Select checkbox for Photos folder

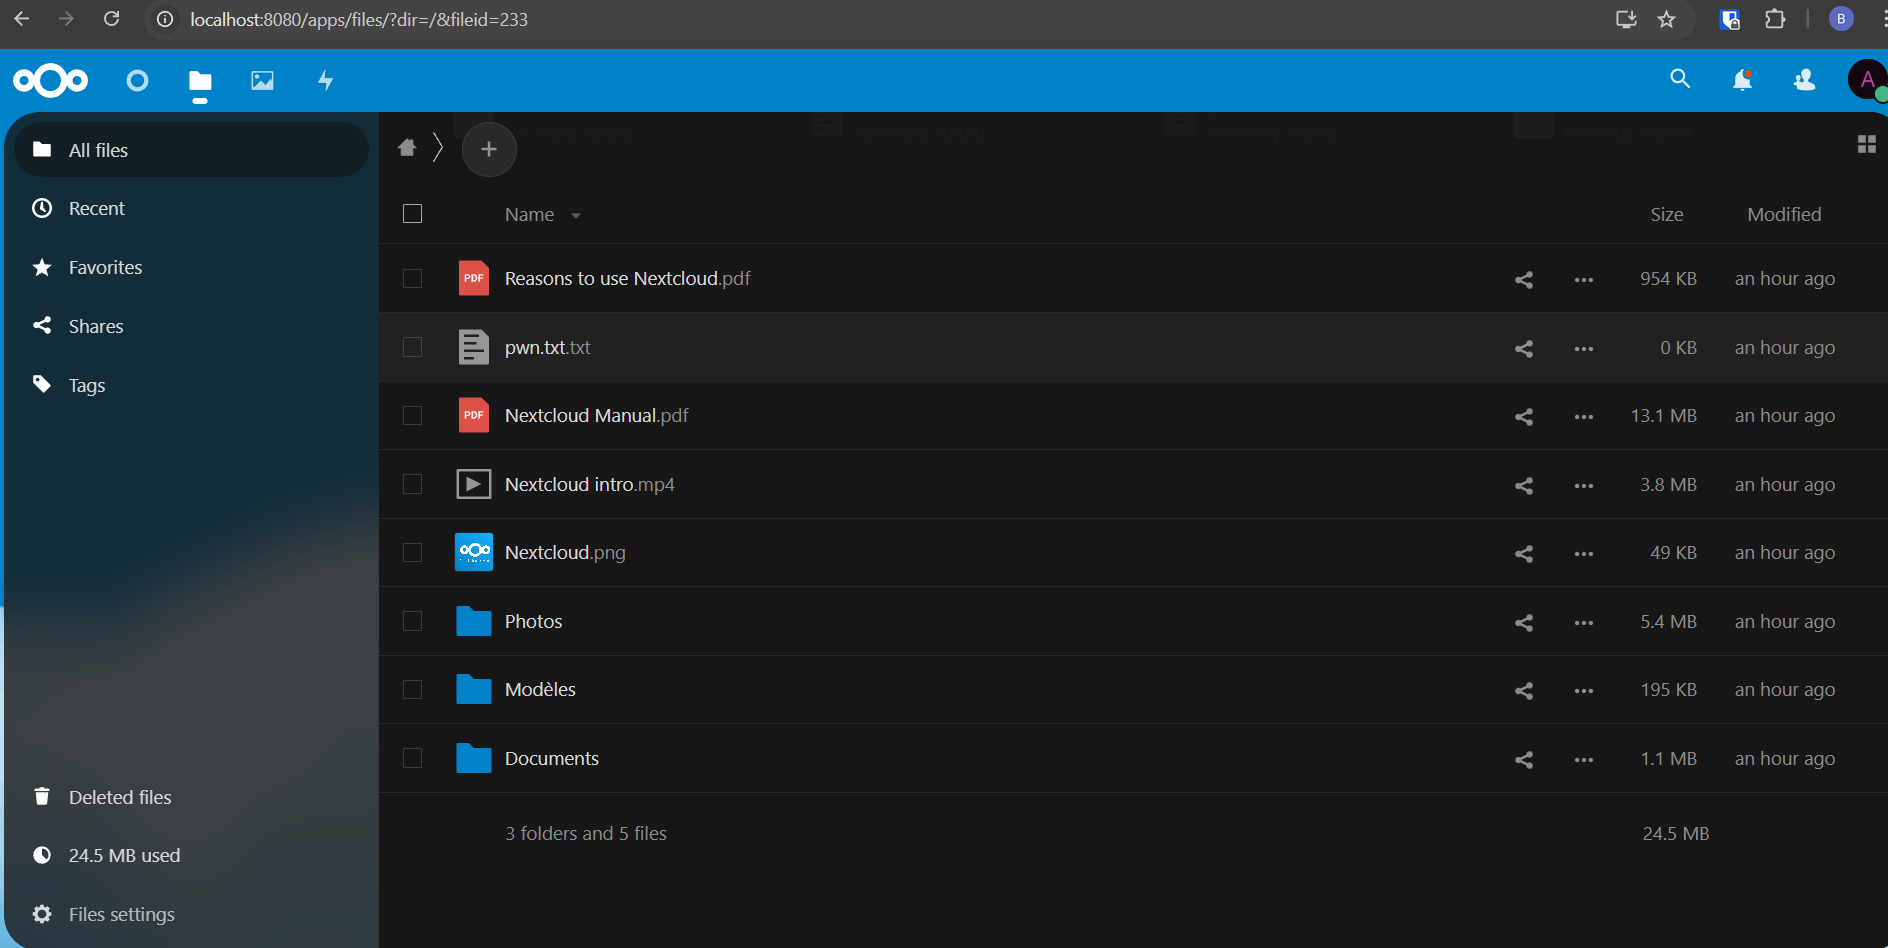[412, 621]
